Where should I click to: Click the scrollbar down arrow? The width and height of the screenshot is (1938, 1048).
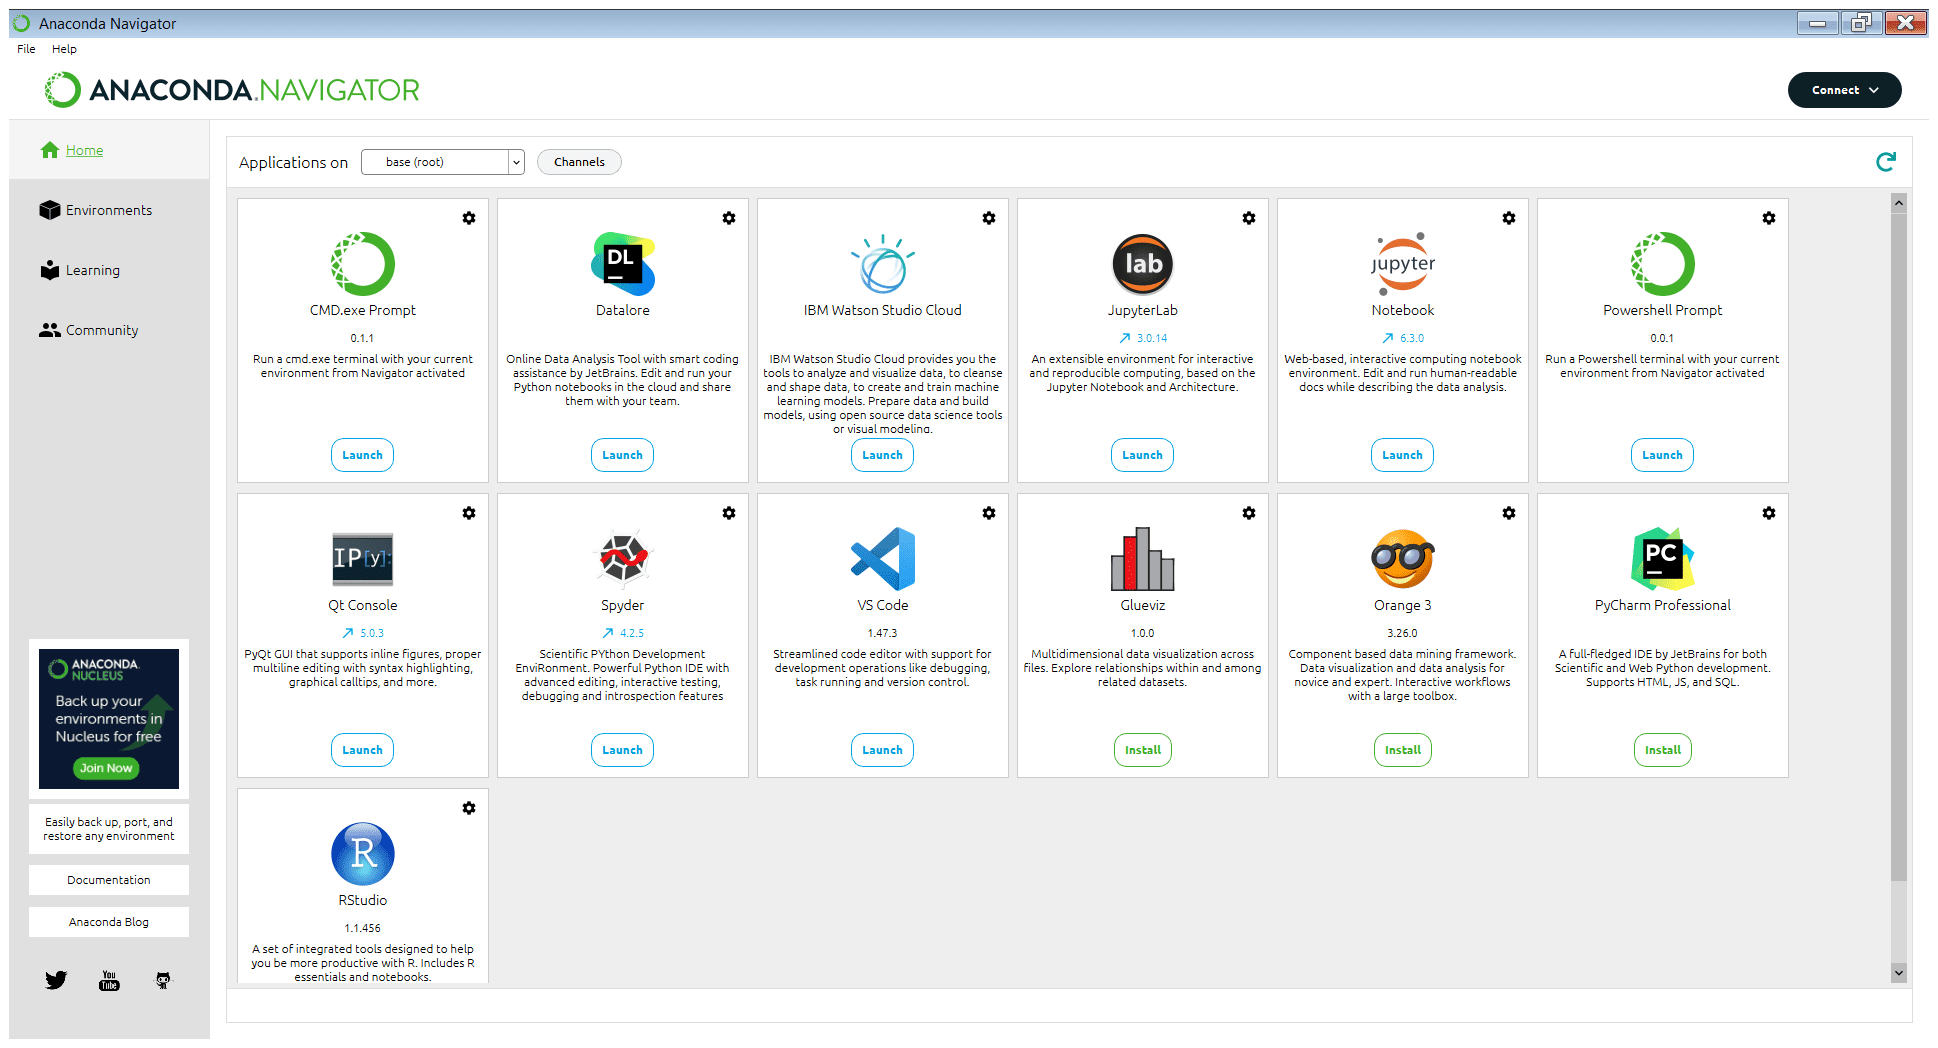click(1898, 972)
